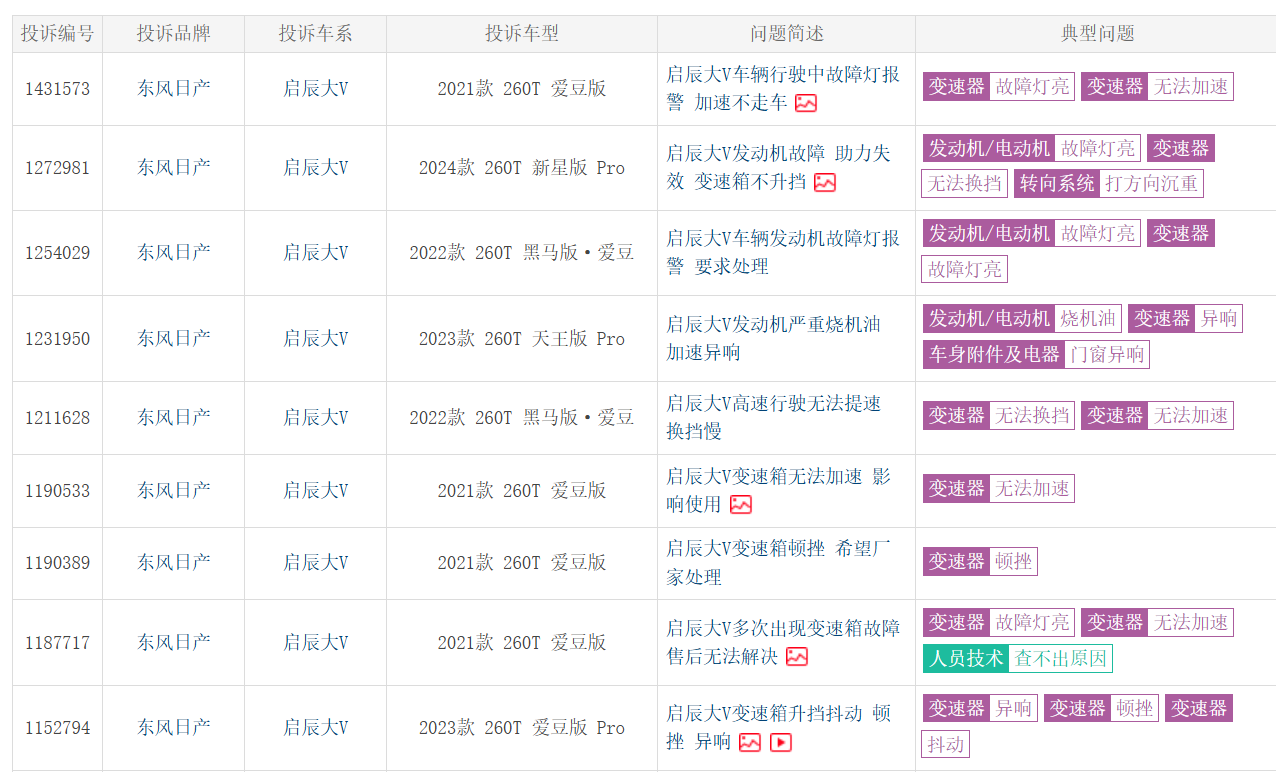Click model 2023款 260T 爱豆版 Pro

[x=522, y=728]
